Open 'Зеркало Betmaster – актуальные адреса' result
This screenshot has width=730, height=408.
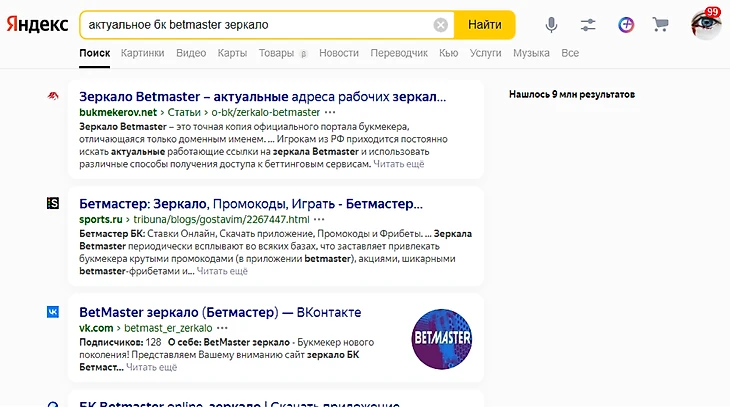[x=263, y=96]
